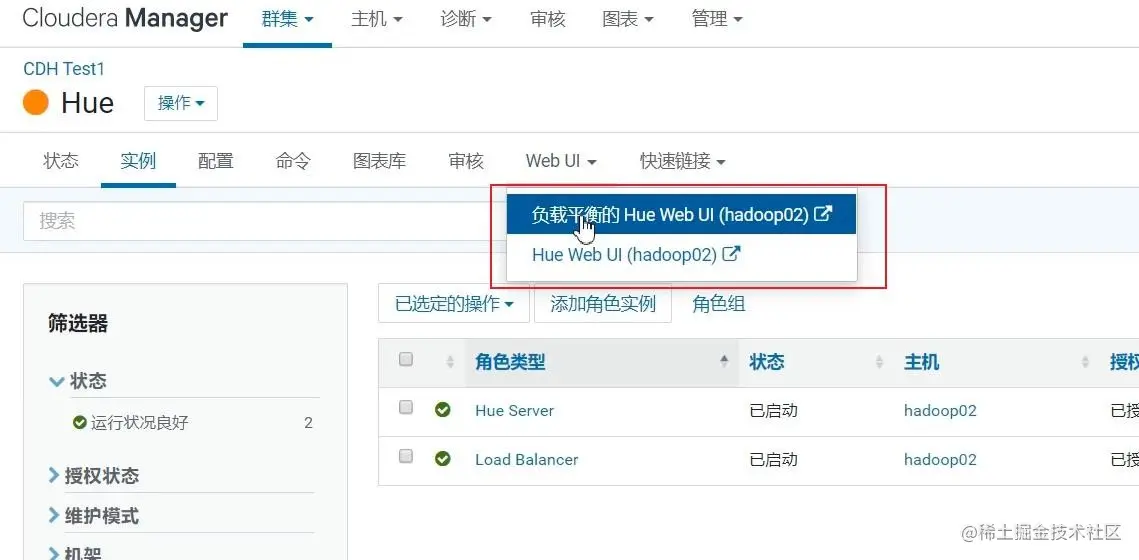Open the Web UI dropdown
1139x560 pixels.
coord(561,161)
